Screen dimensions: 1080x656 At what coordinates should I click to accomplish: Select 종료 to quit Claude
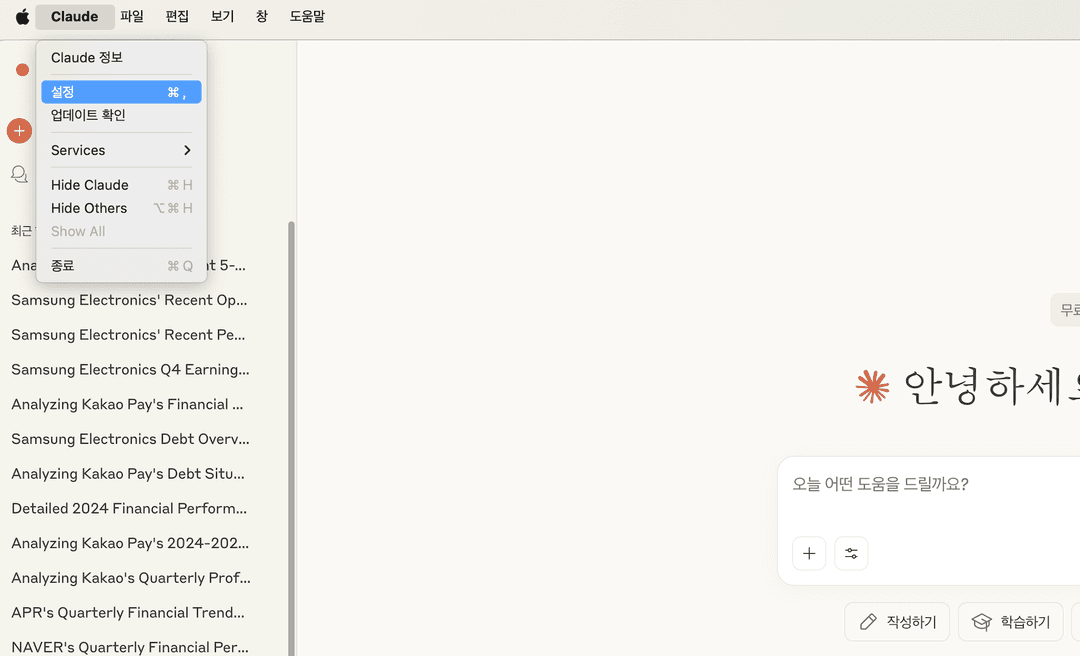click(x=121, y=266)
